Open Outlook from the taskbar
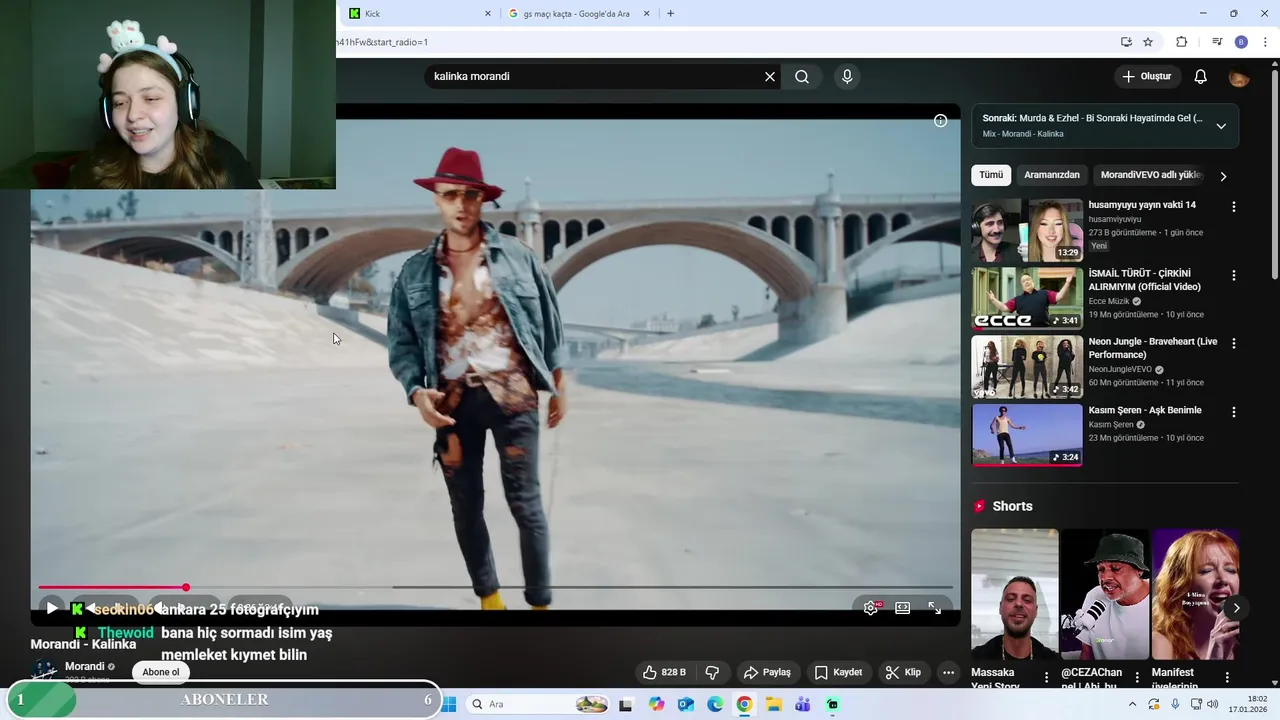This screenshot has width=1280, height=720. coord(686,704)
